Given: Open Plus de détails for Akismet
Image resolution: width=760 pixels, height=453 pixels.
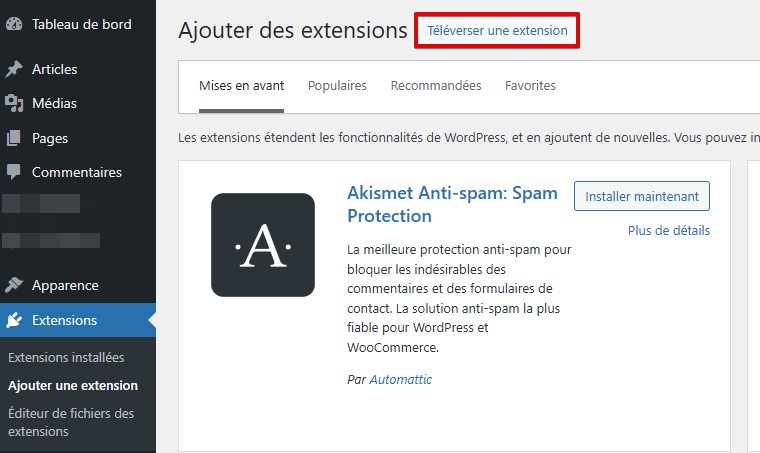Looking at the screenshot, I should 669,230.
